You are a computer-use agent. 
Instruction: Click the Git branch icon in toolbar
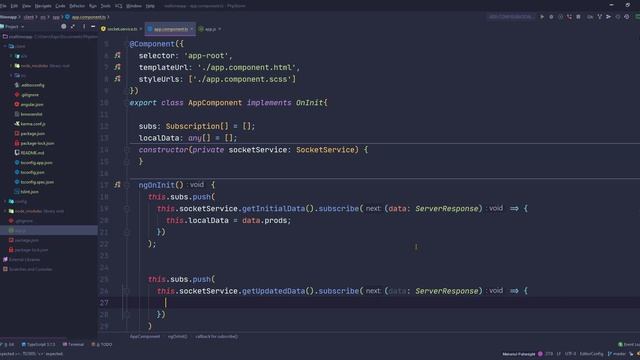click(599, 17)
